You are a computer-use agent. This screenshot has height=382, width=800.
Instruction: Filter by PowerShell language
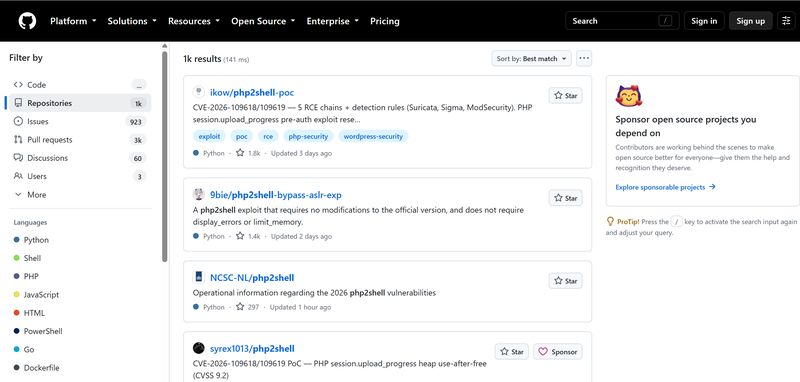click(80, 331)
